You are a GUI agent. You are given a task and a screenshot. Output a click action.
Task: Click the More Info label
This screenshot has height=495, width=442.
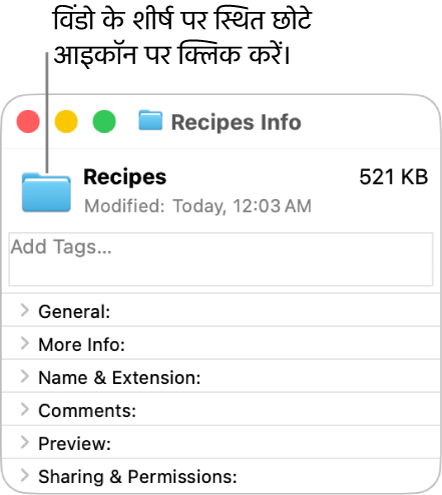click(x=82, y=345)
